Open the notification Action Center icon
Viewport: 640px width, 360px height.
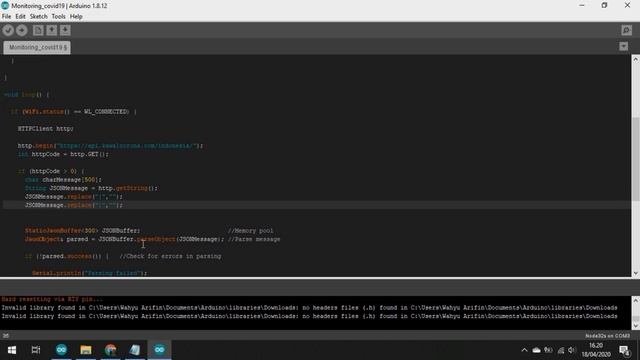[624, 350]
